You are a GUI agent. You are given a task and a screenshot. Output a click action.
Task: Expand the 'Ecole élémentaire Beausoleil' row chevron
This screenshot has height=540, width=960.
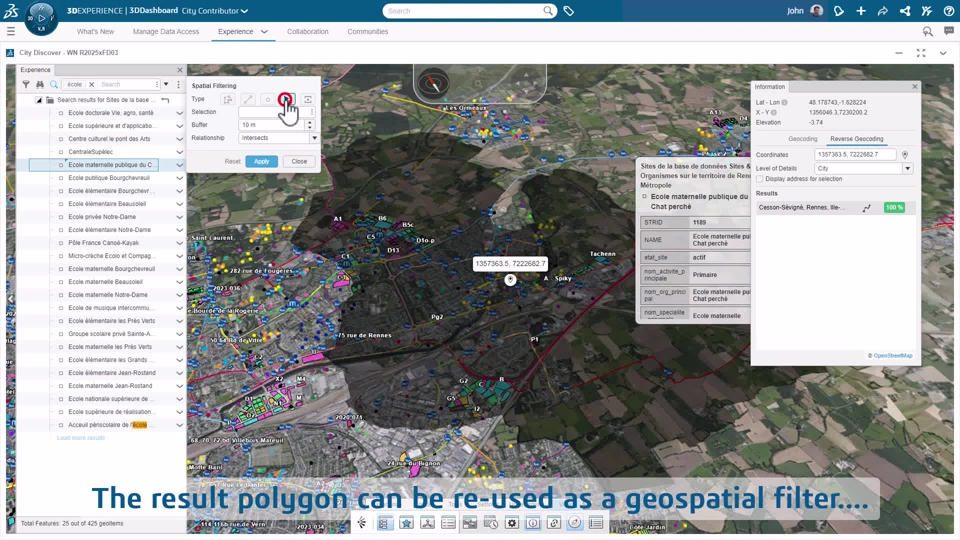tap(179, 204)
